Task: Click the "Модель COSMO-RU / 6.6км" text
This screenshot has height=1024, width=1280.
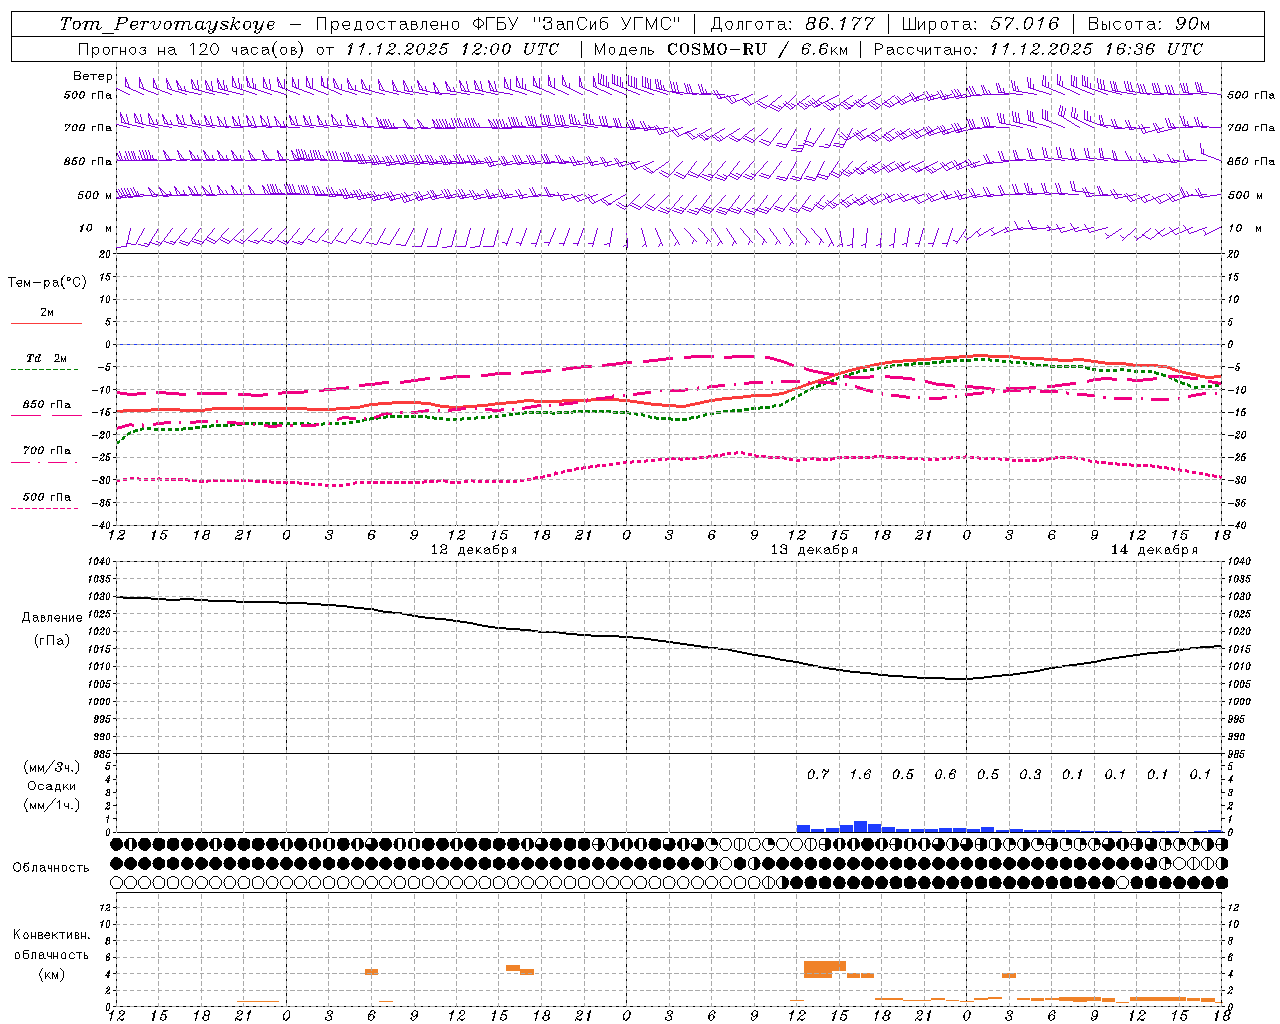Action: (x=719, y=49)
